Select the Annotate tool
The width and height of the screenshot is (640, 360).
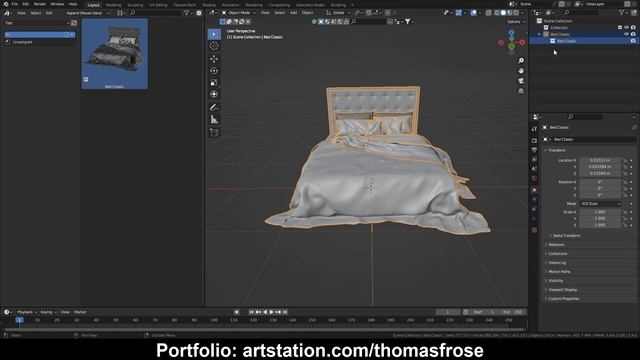tap(214, 107)
